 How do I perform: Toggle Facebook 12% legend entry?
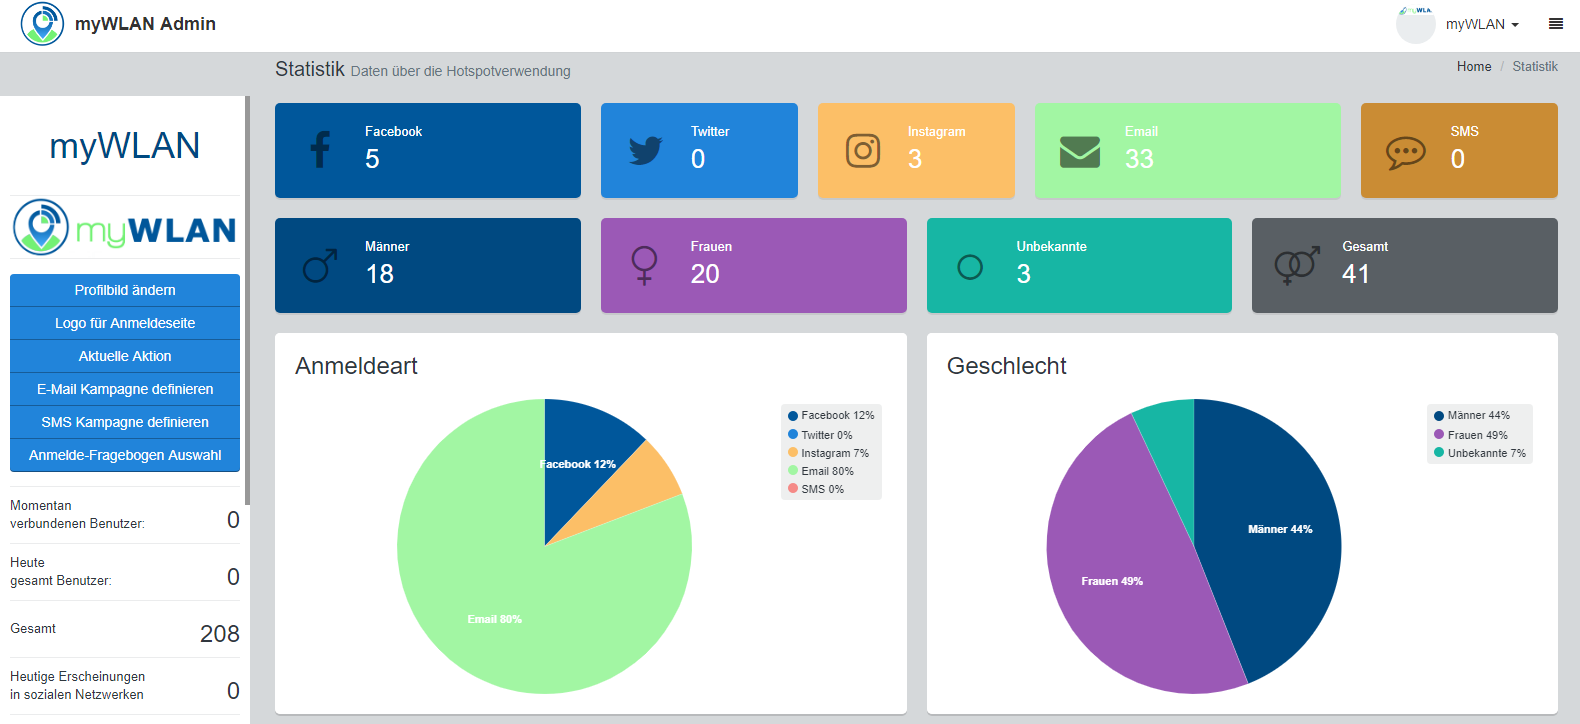tap(831, 415)
